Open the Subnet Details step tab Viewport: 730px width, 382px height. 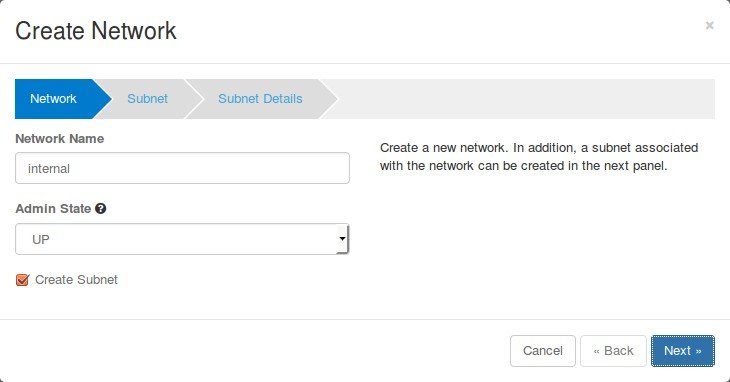click(260, 99)
